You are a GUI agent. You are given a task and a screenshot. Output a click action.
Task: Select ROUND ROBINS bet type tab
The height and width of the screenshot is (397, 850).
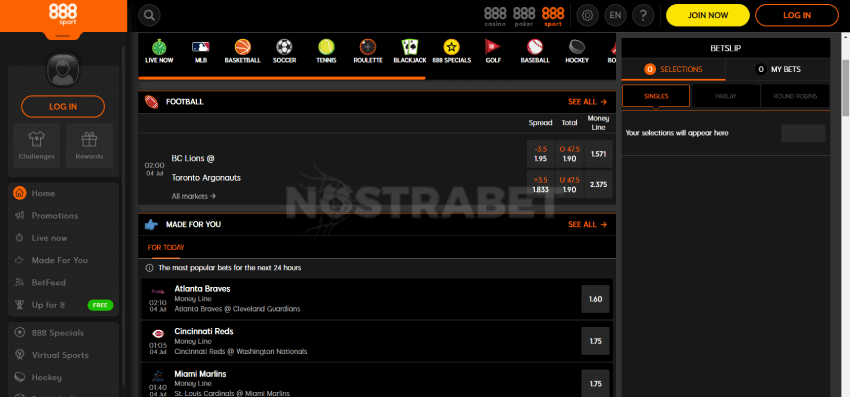click(x=795, y=96)
